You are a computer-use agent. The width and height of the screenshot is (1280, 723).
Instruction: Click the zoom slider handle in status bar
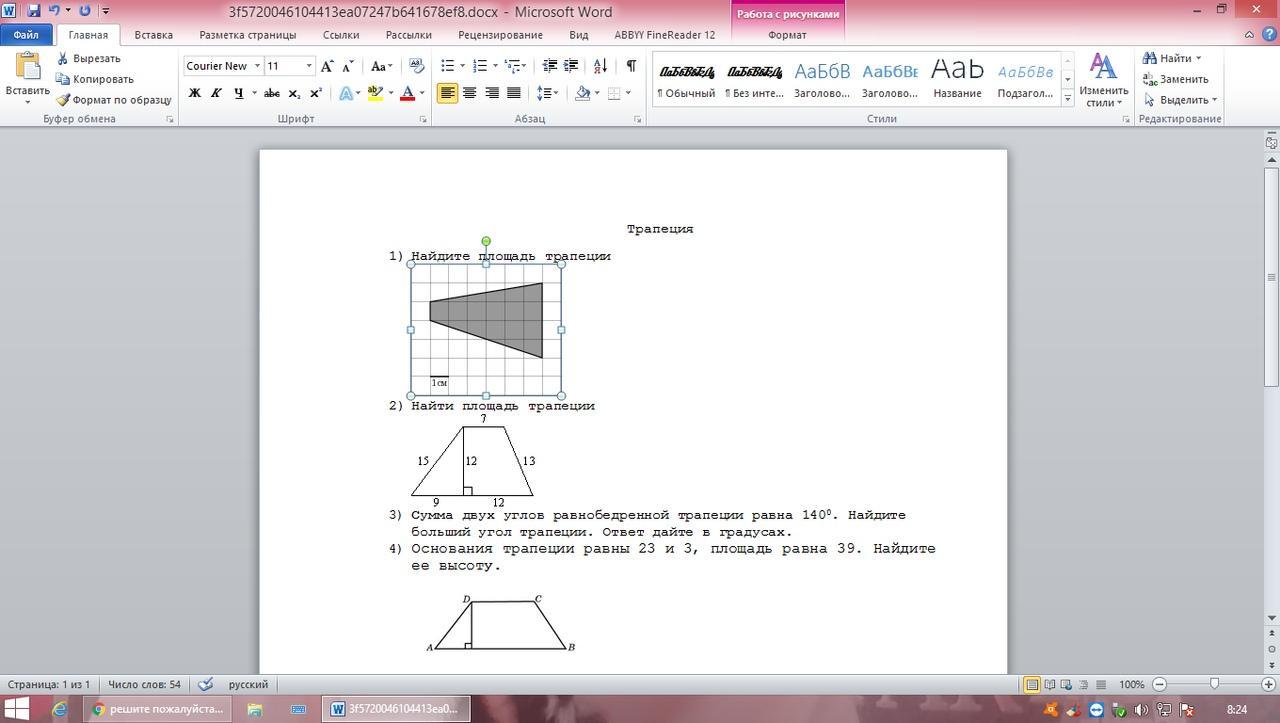[x=1214, y=684]
